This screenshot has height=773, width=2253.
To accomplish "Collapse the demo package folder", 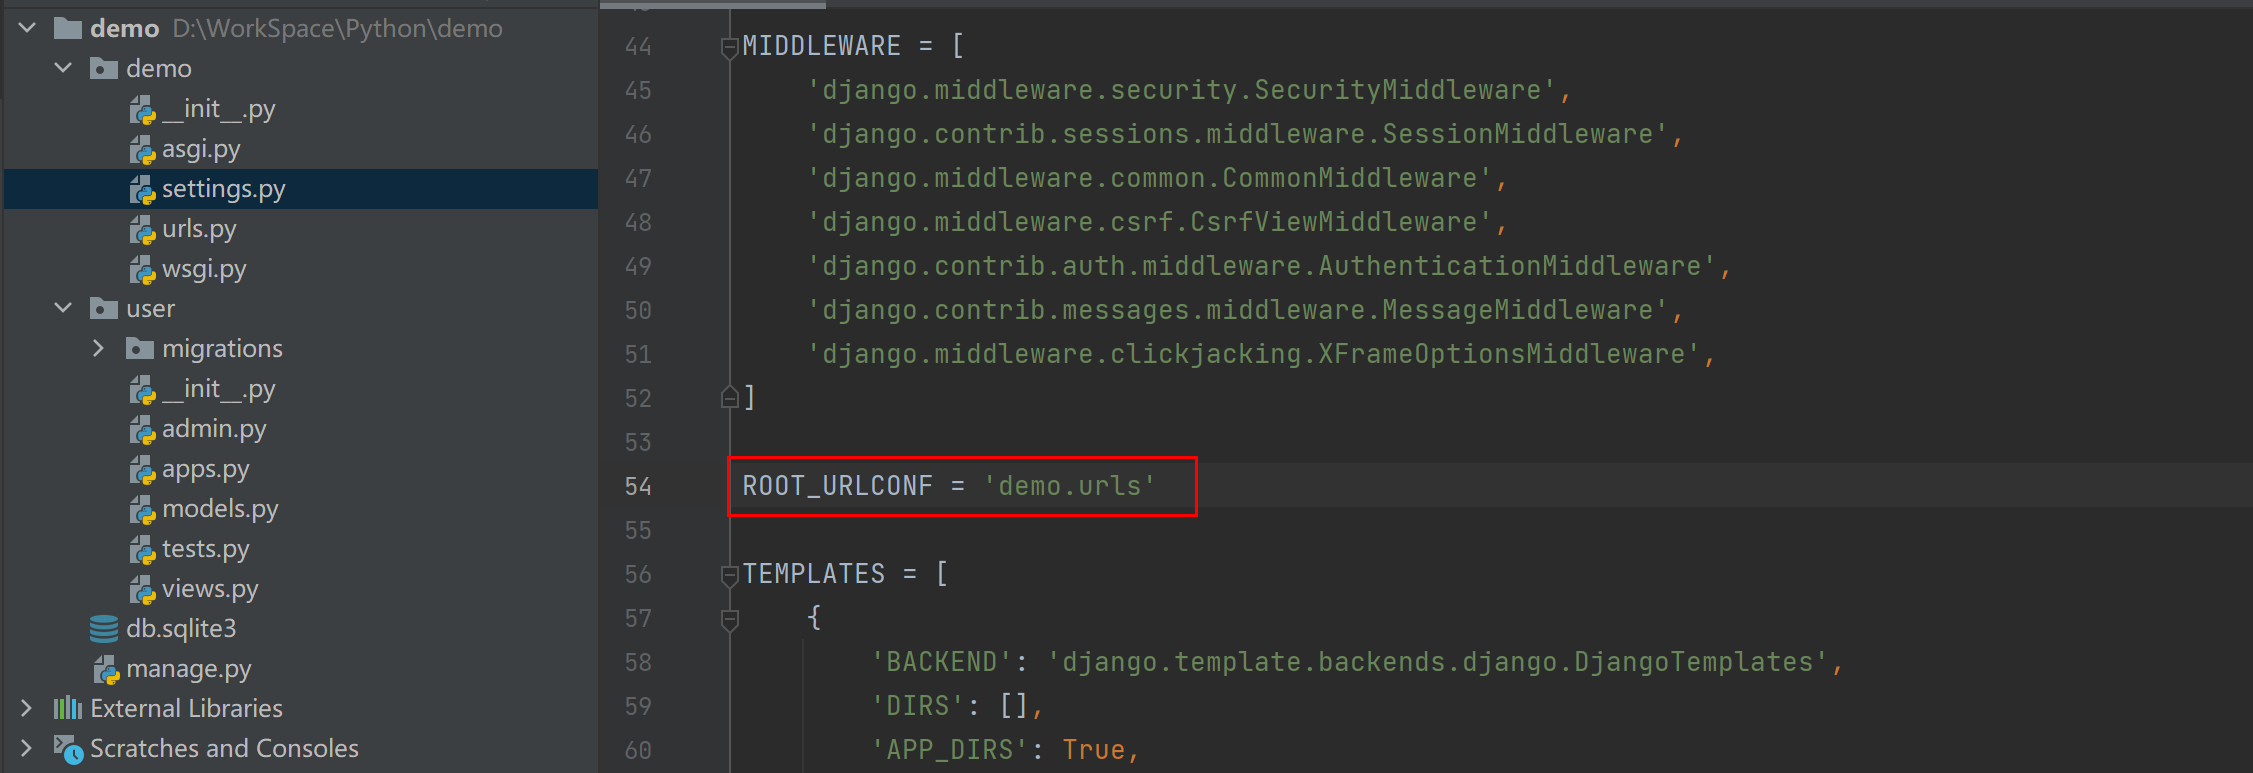I will click(x=63, y=68).
